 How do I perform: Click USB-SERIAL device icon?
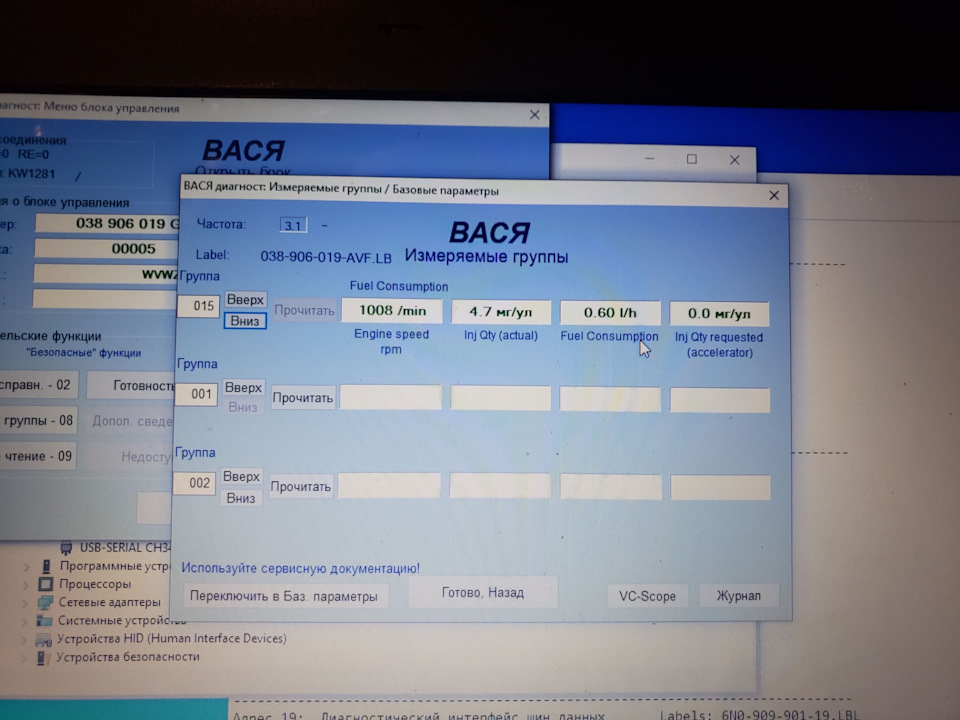(x=66, y=547)
